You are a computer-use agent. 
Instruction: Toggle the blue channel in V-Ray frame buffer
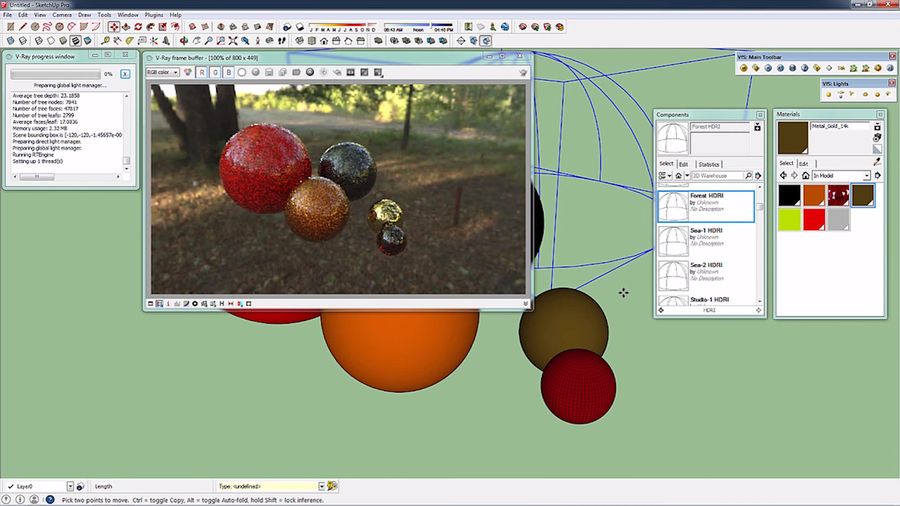pyautogui.click(x=228, y=72)
